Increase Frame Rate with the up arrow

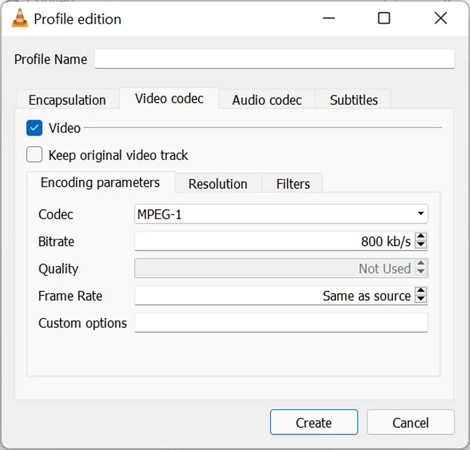421,291
